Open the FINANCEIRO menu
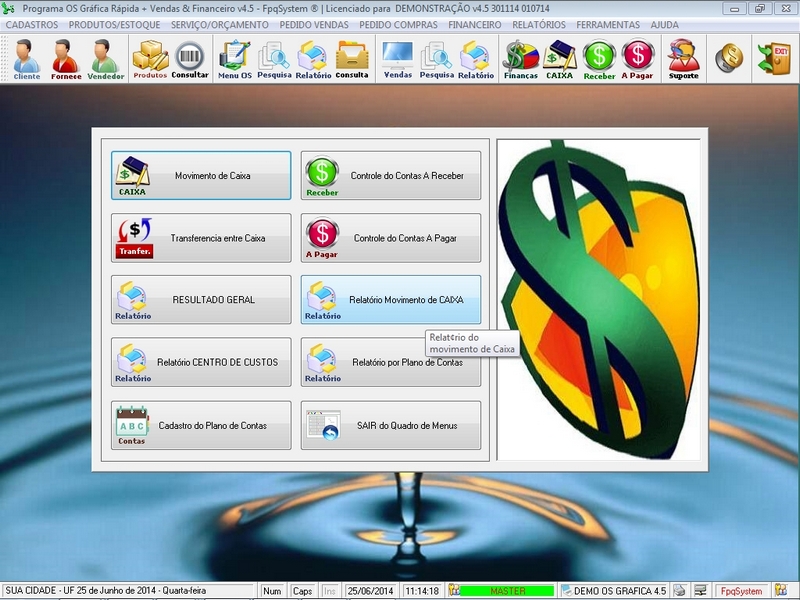This screenshot has height=600, width=800. pos(475,24)
